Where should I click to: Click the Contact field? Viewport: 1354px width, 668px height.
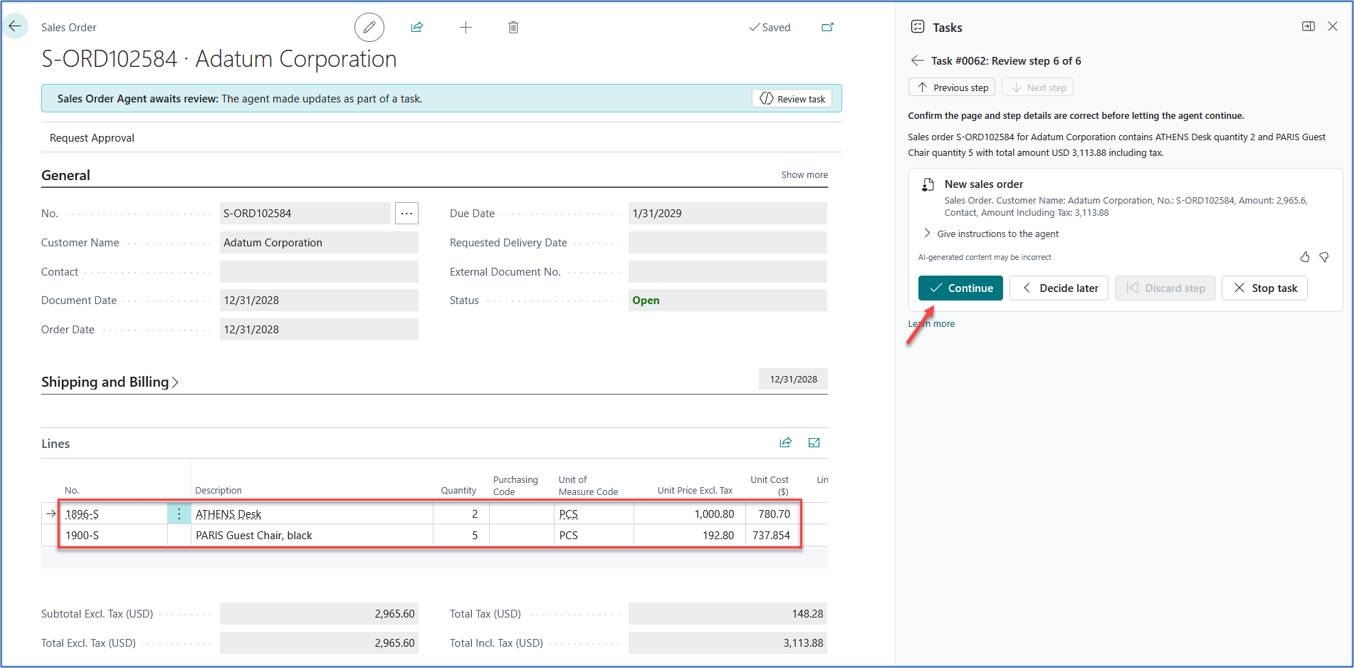(x=319, y=272)
